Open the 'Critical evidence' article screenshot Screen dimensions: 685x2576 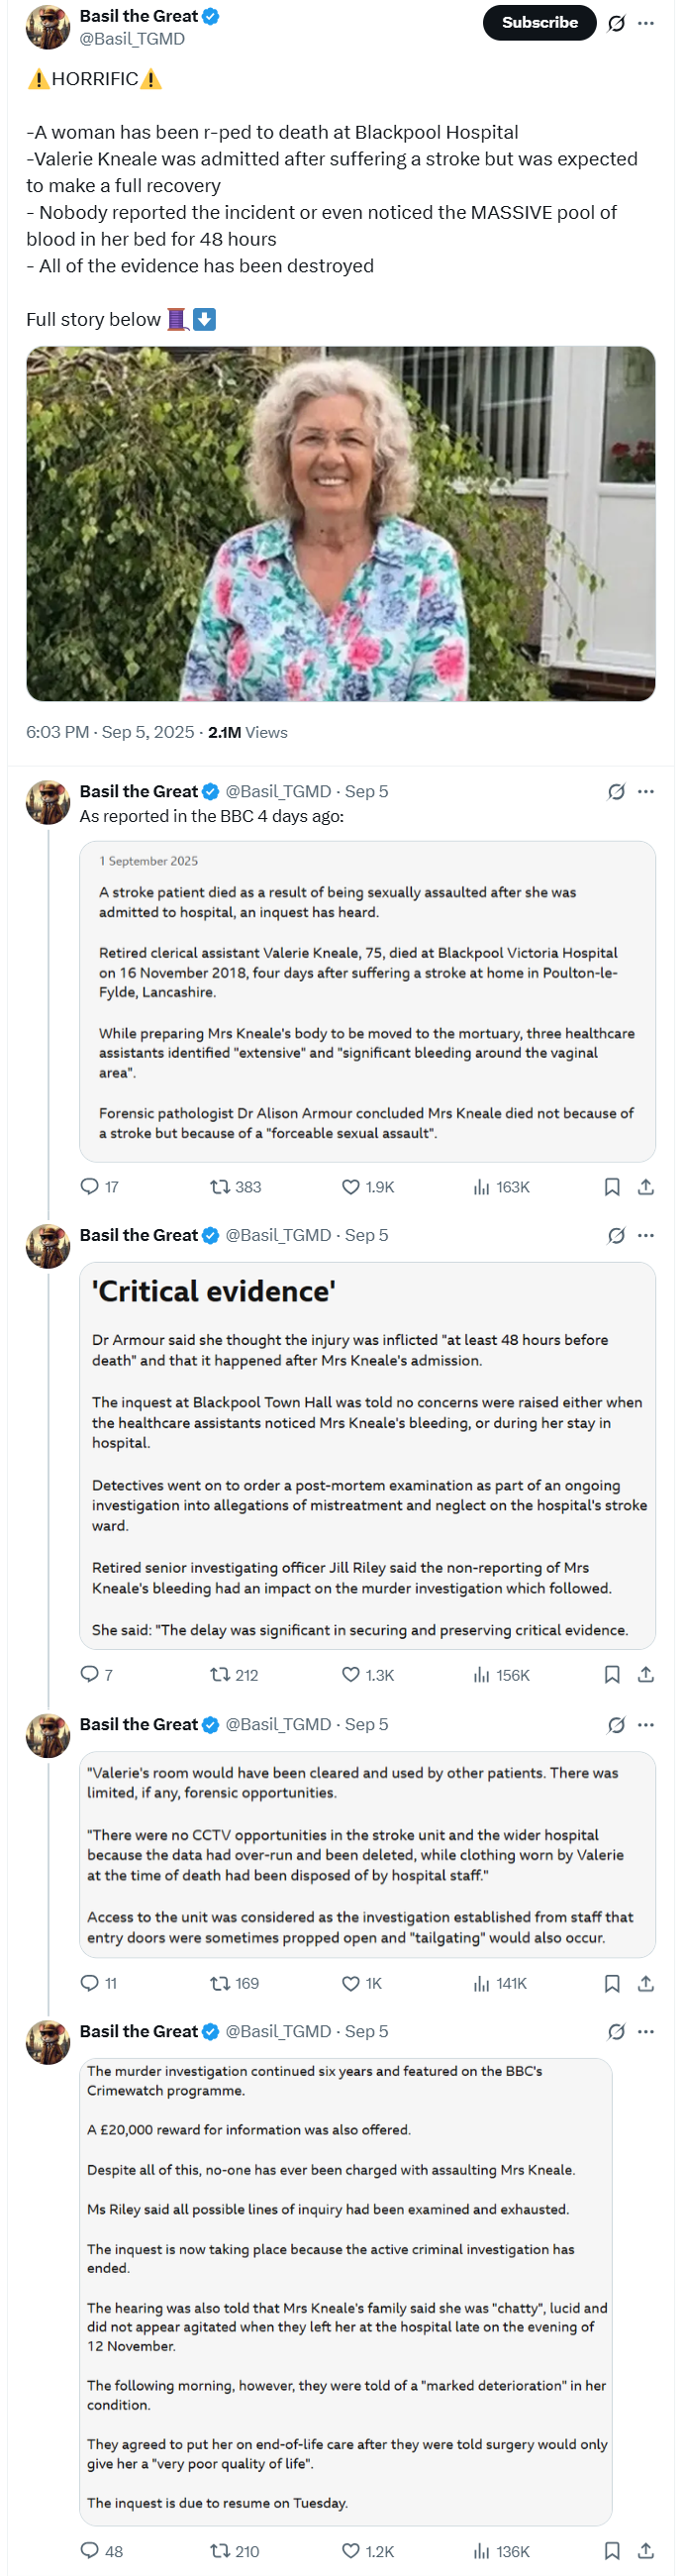pos(367,1455)
